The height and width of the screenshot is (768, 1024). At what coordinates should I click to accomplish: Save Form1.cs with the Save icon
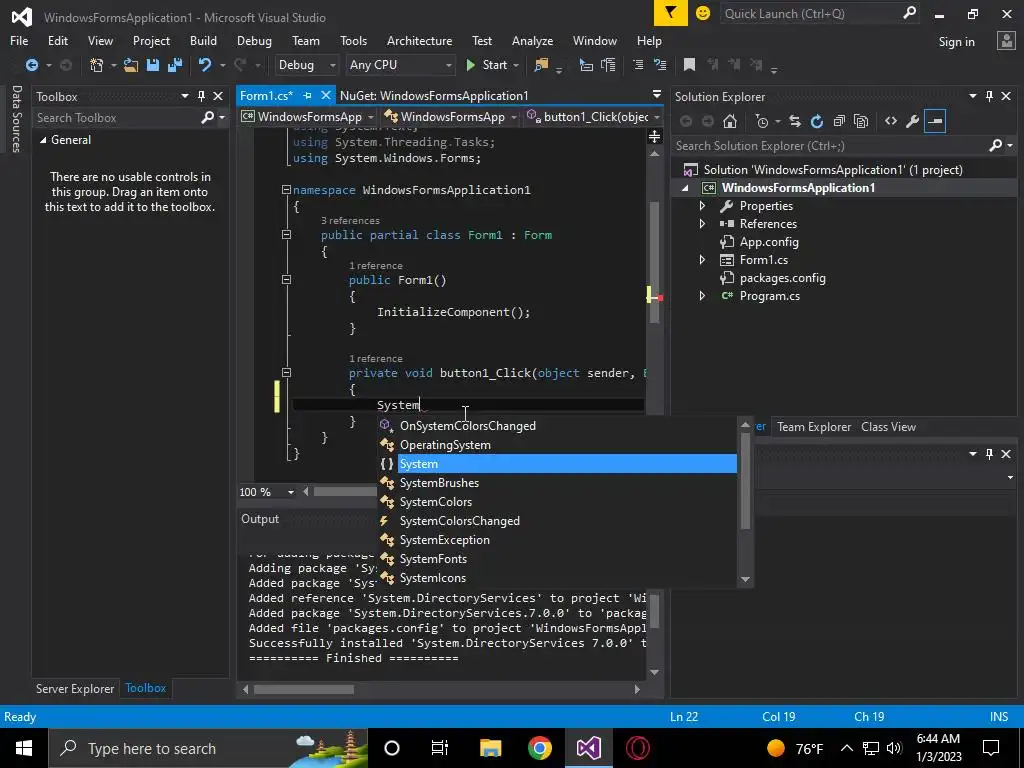[x=153, y=65]
